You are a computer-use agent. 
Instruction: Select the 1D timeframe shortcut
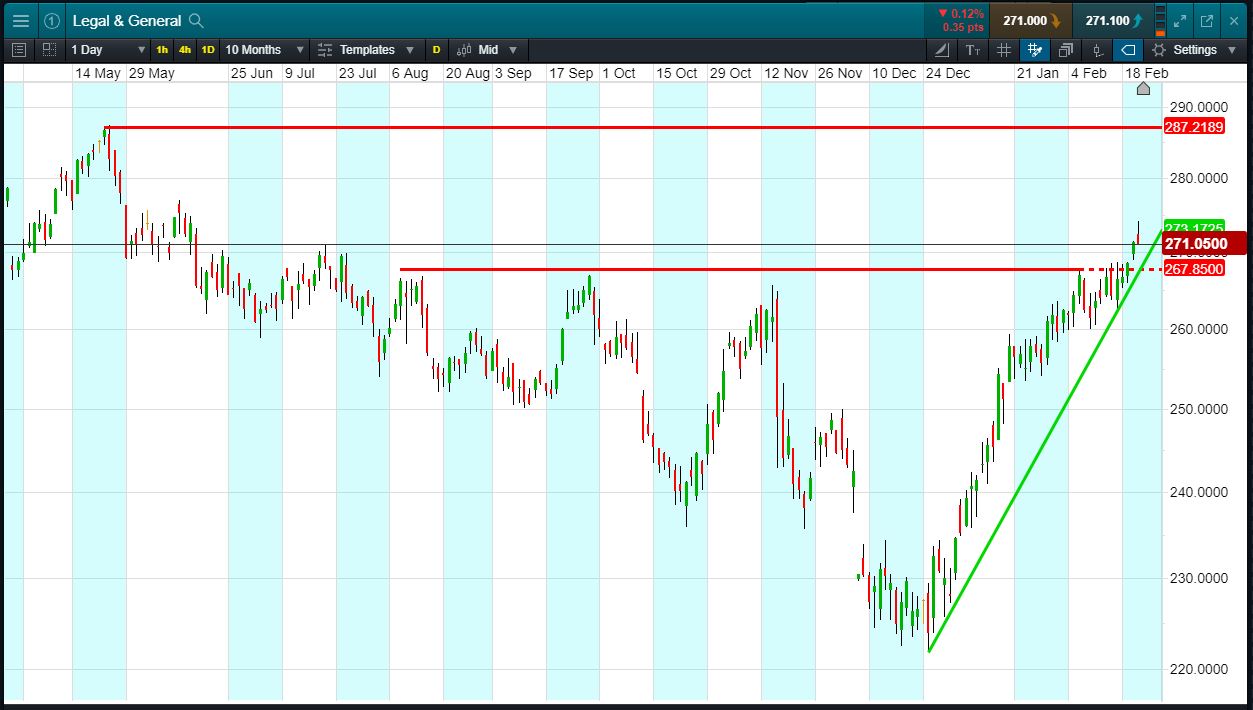tap(208, 49)
